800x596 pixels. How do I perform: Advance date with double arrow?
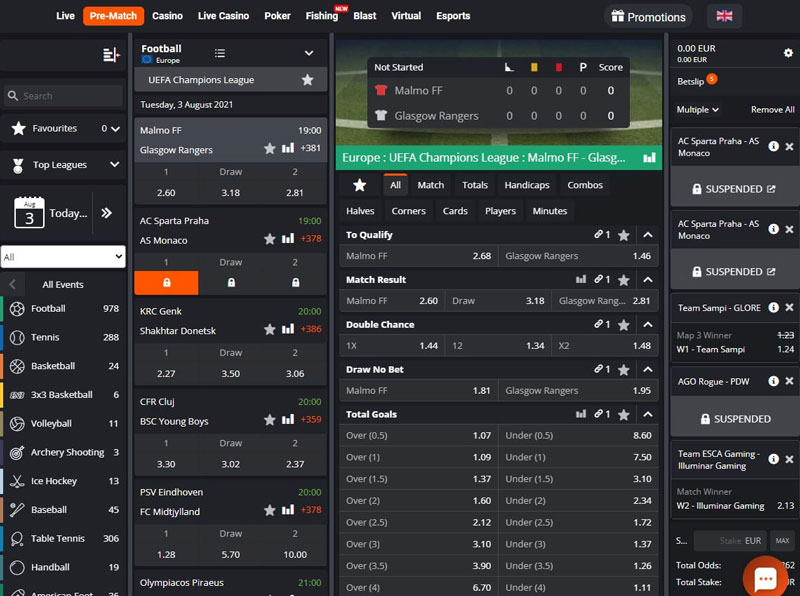pos(106,213)
